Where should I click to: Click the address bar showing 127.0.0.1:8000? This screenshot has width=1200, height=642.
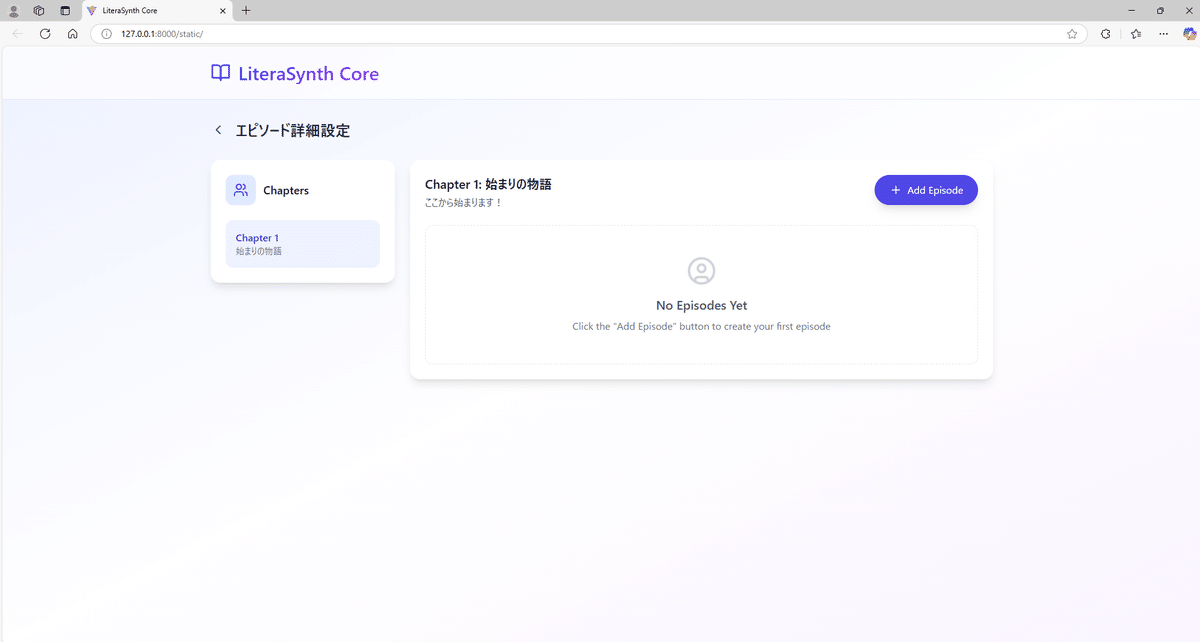[160, 33]
